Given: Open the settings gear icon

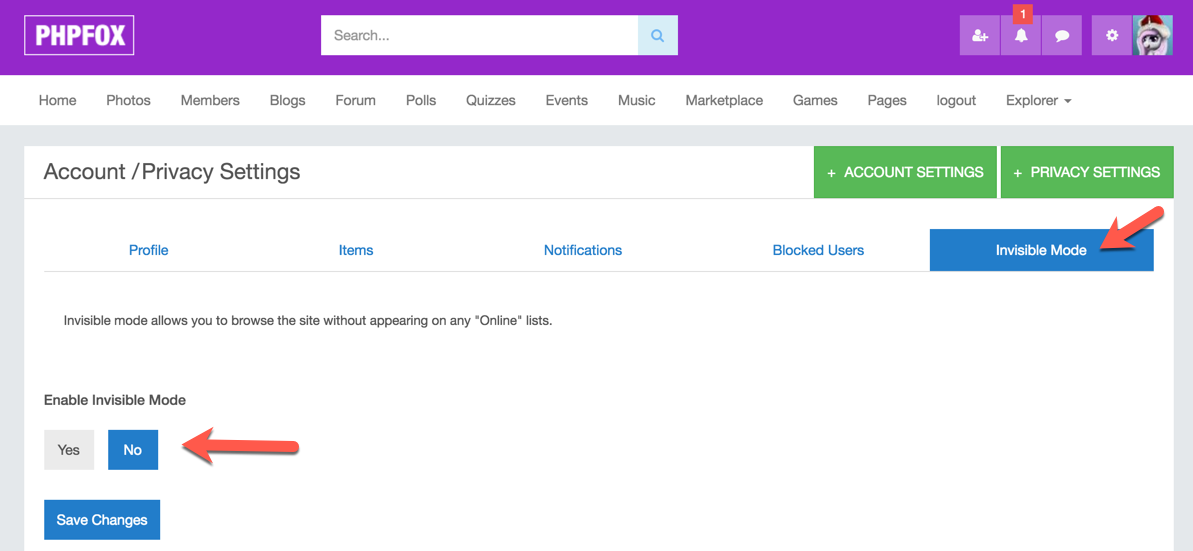Looking at the screenshot, I should [x=1111, y=36].
